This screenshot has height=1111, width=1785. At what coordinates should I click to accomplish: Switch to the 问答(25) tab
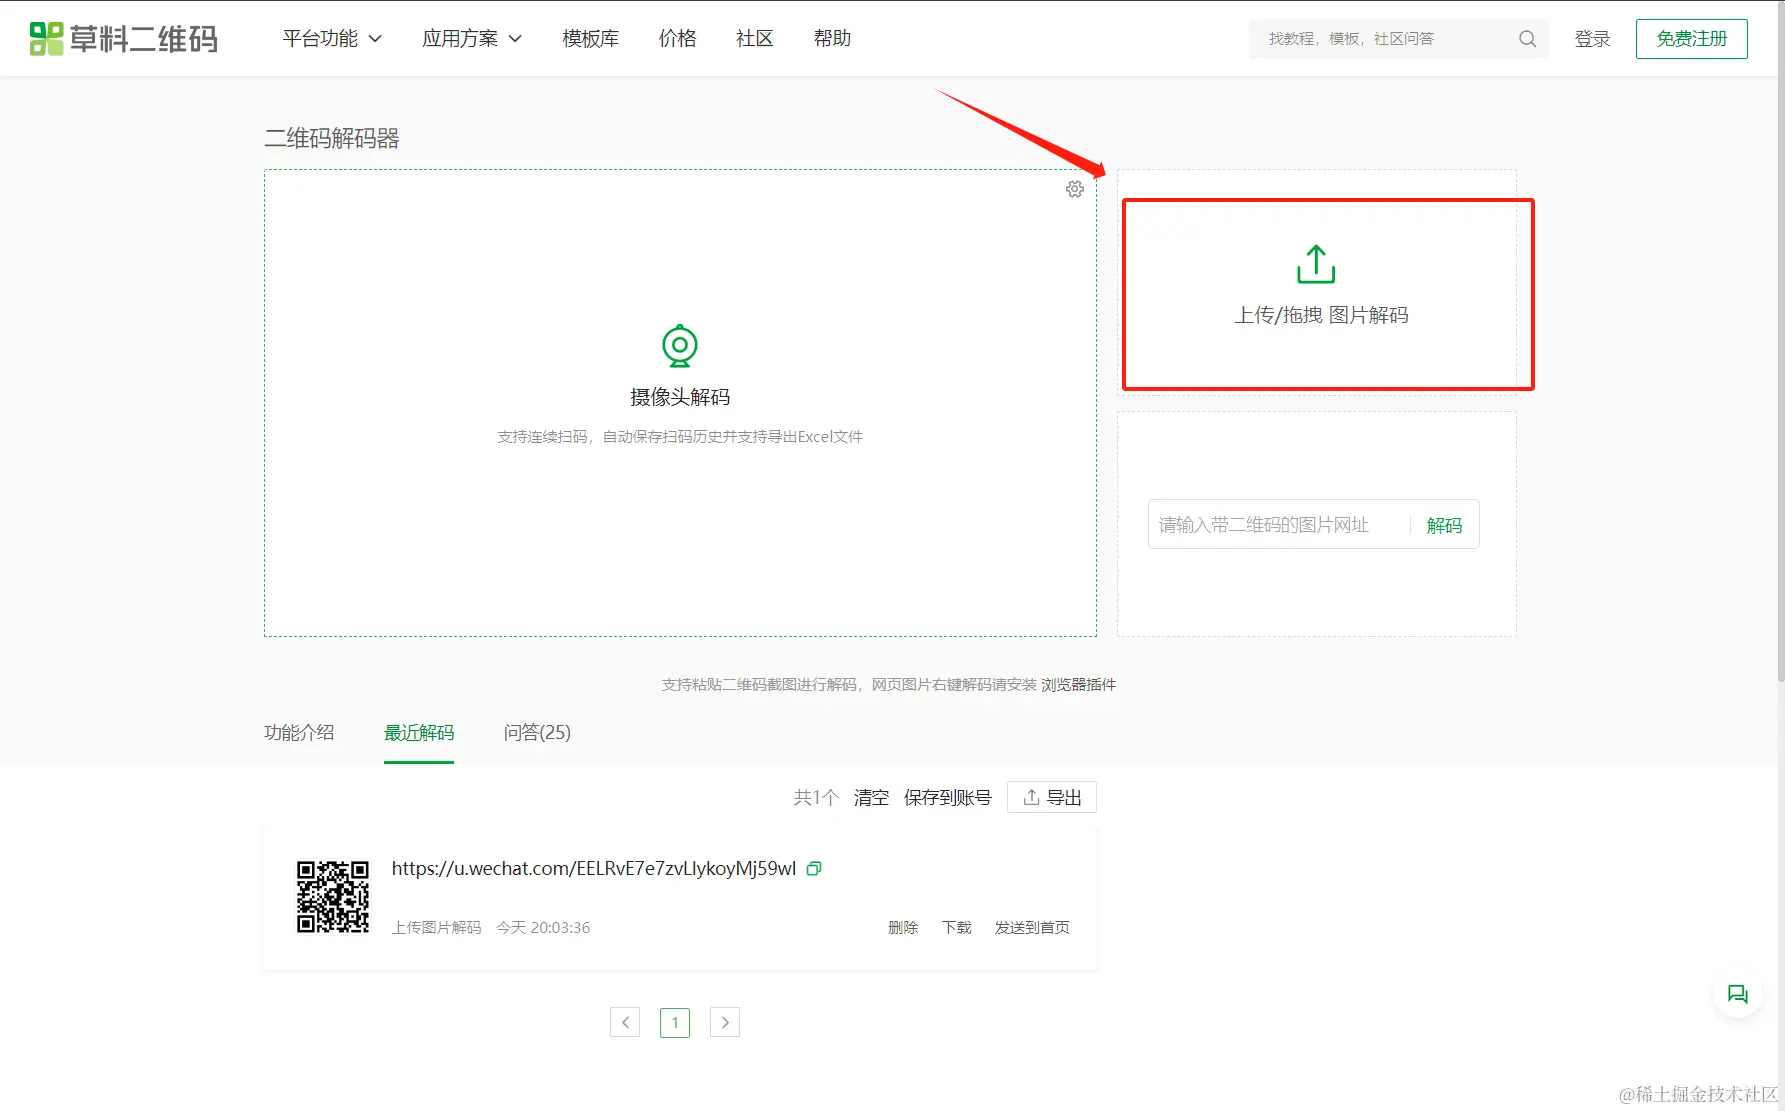click(537, 733)
